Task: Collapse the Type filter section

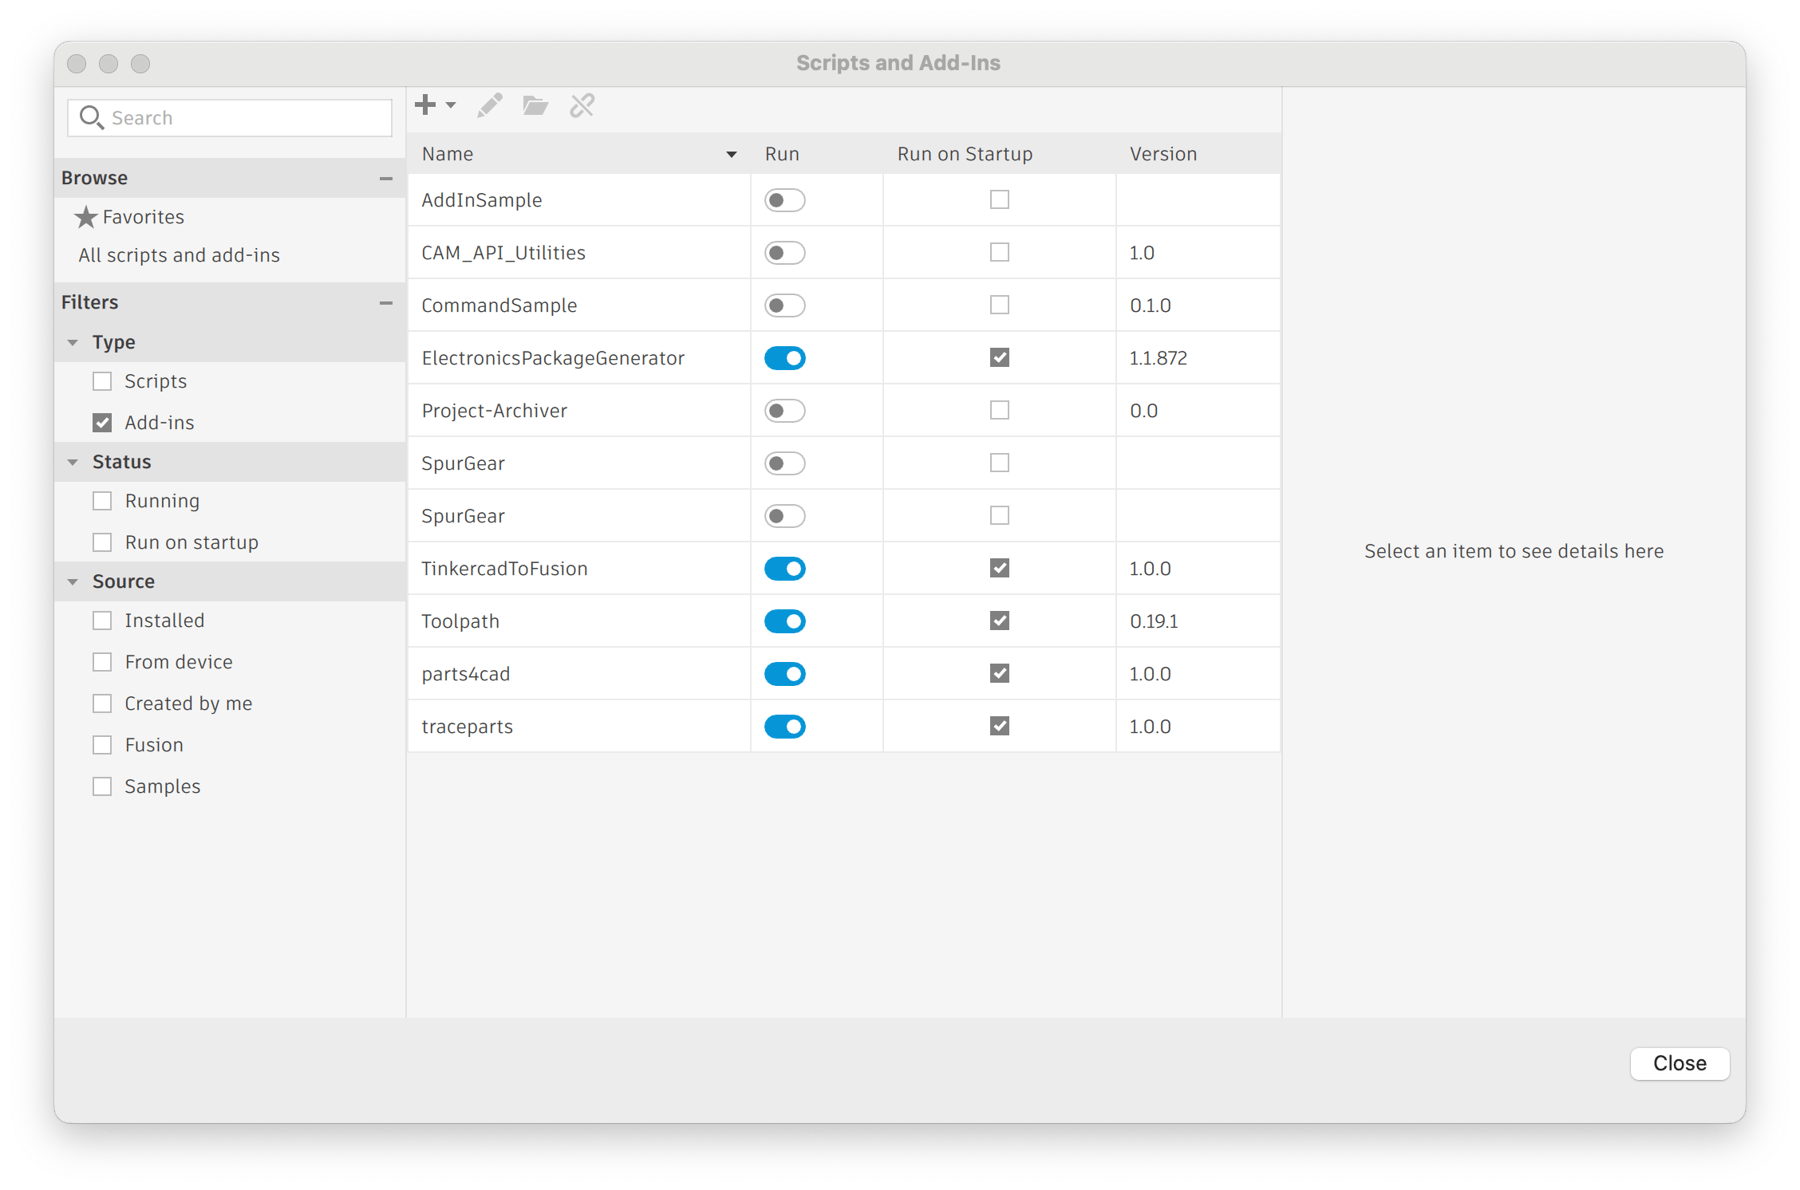Action: (x=72, y=341)
